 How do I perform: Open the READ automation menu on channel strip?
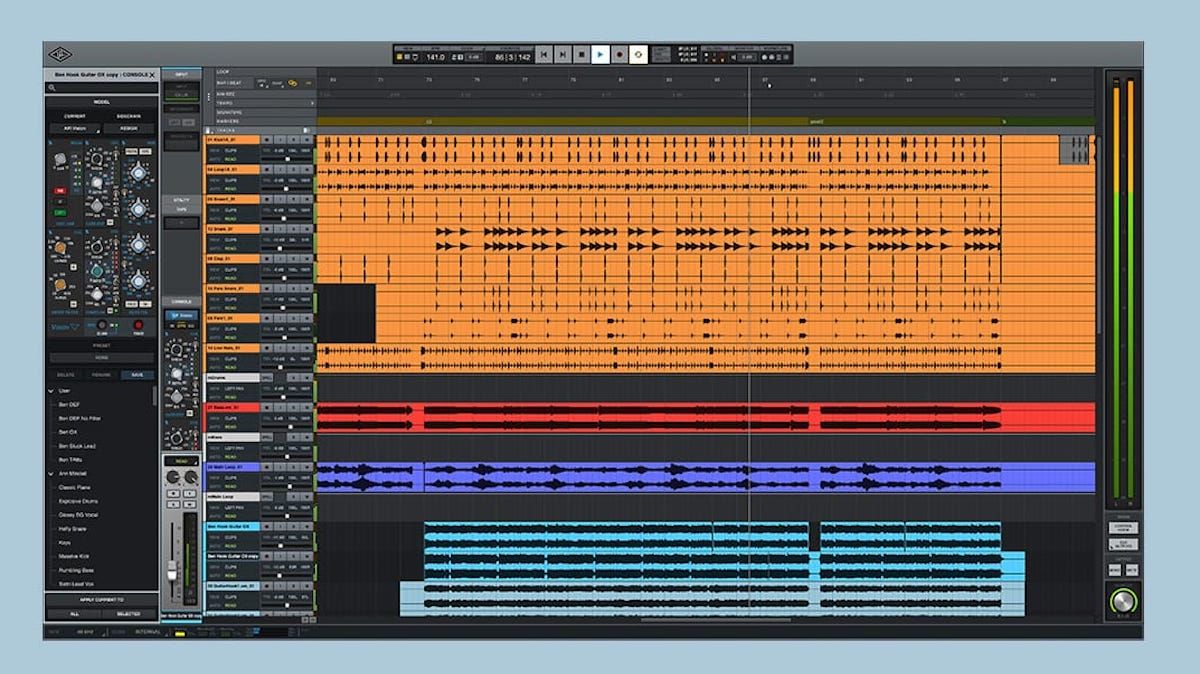point(181,461)
